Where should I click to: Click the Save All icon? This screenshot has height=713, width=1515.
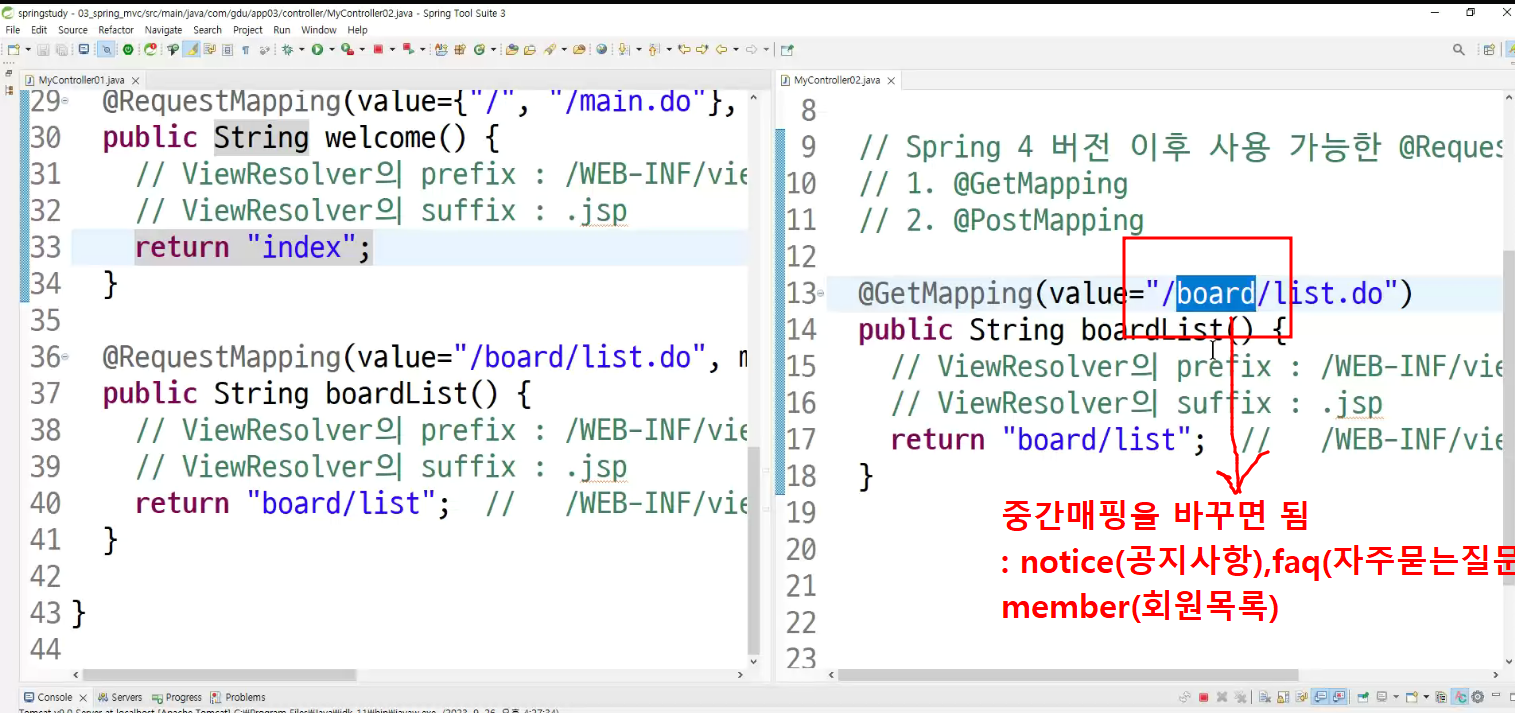pyautogui.click(x=61, y=49)
